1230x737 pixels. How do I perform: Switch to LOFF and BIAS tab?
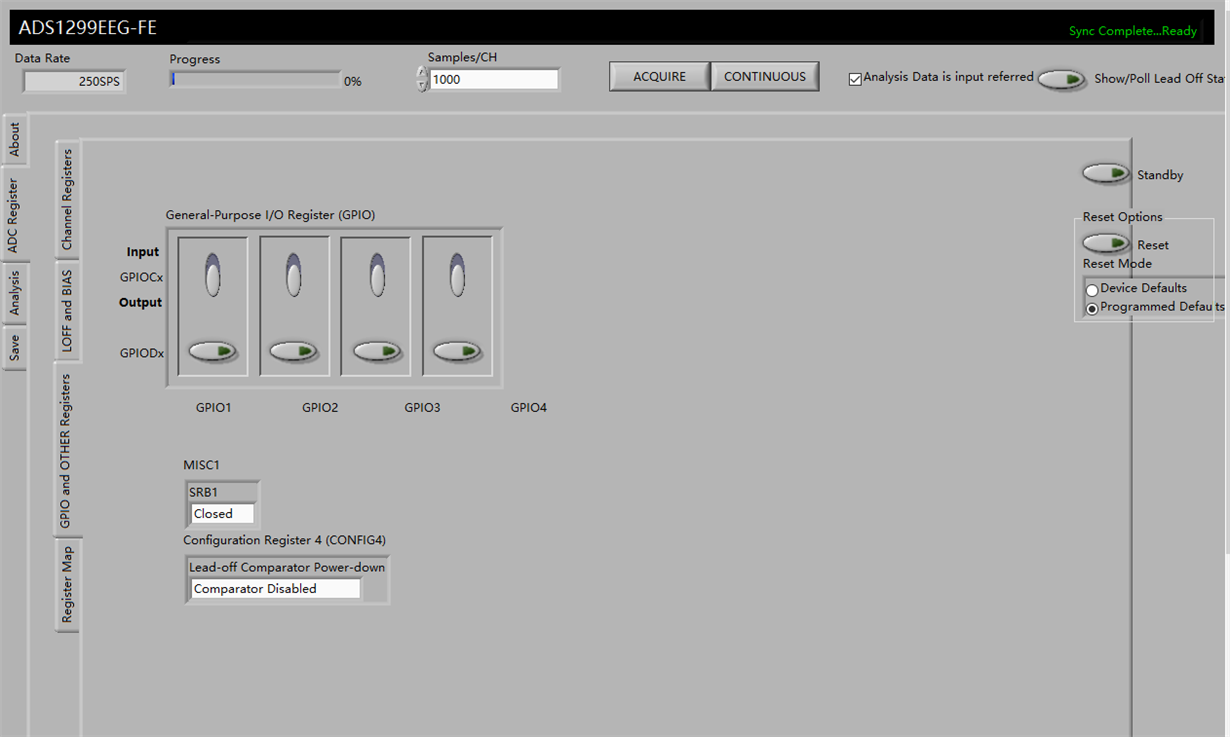click(67, 312)
